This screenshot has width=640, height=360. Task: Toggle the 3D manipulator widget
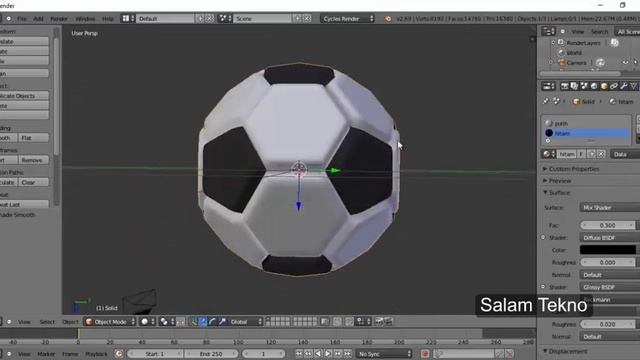[193, 322]
